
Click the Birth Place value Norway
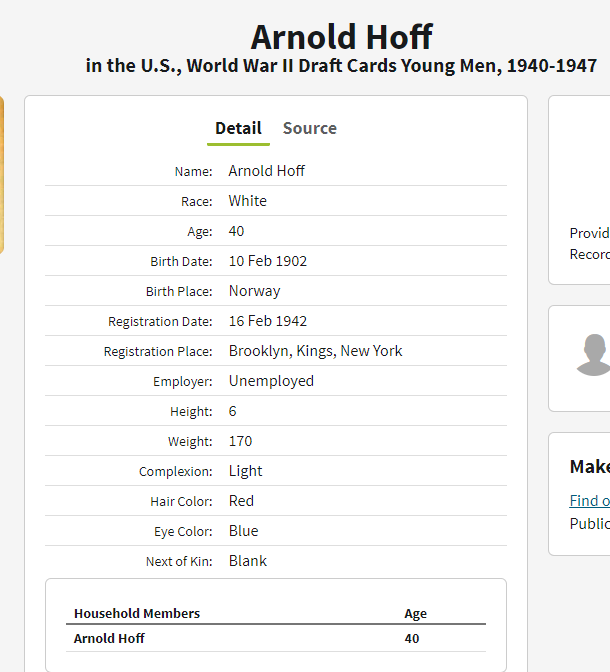(254, 291)
